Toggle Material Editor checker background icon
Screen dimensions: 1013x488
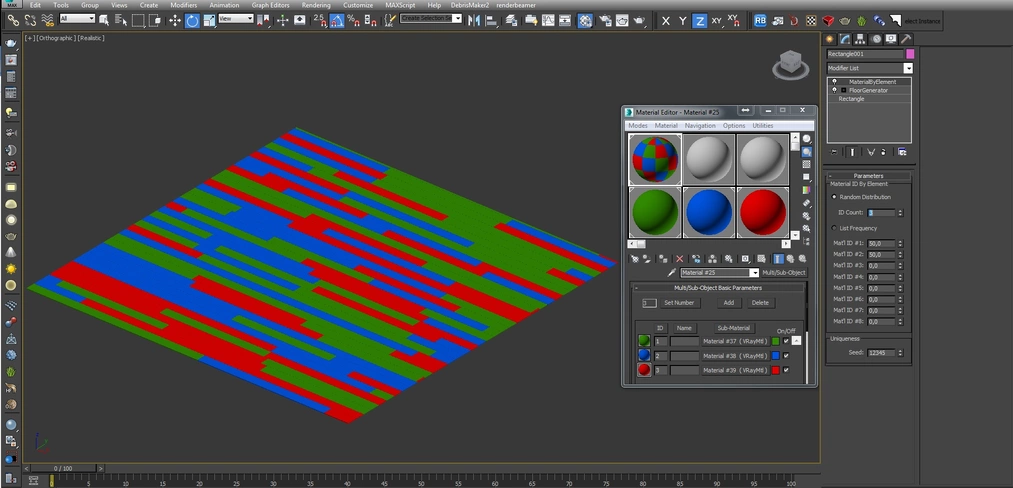pos(806,164)
